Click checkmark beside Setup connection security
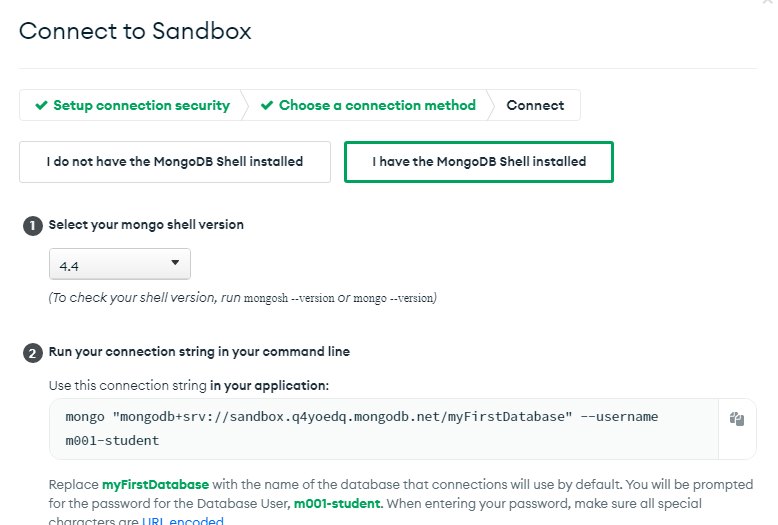This screenshot has width=778, height=525. click(x=41, y=105)
